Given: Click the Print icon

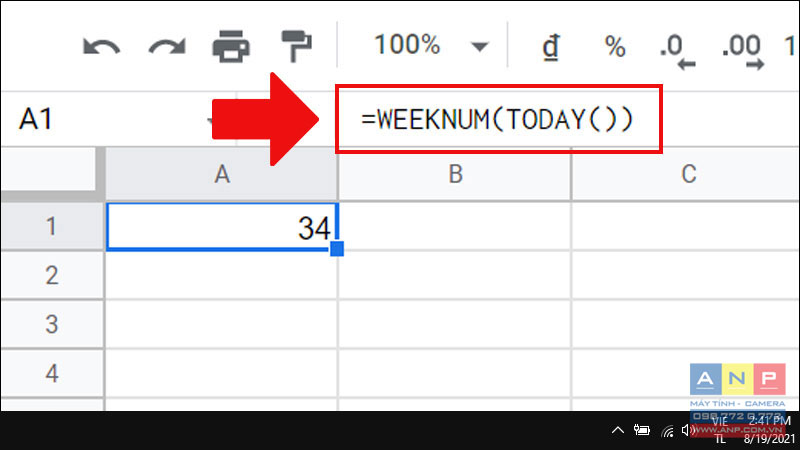Looking at the screenshot, I should (231, 46).
